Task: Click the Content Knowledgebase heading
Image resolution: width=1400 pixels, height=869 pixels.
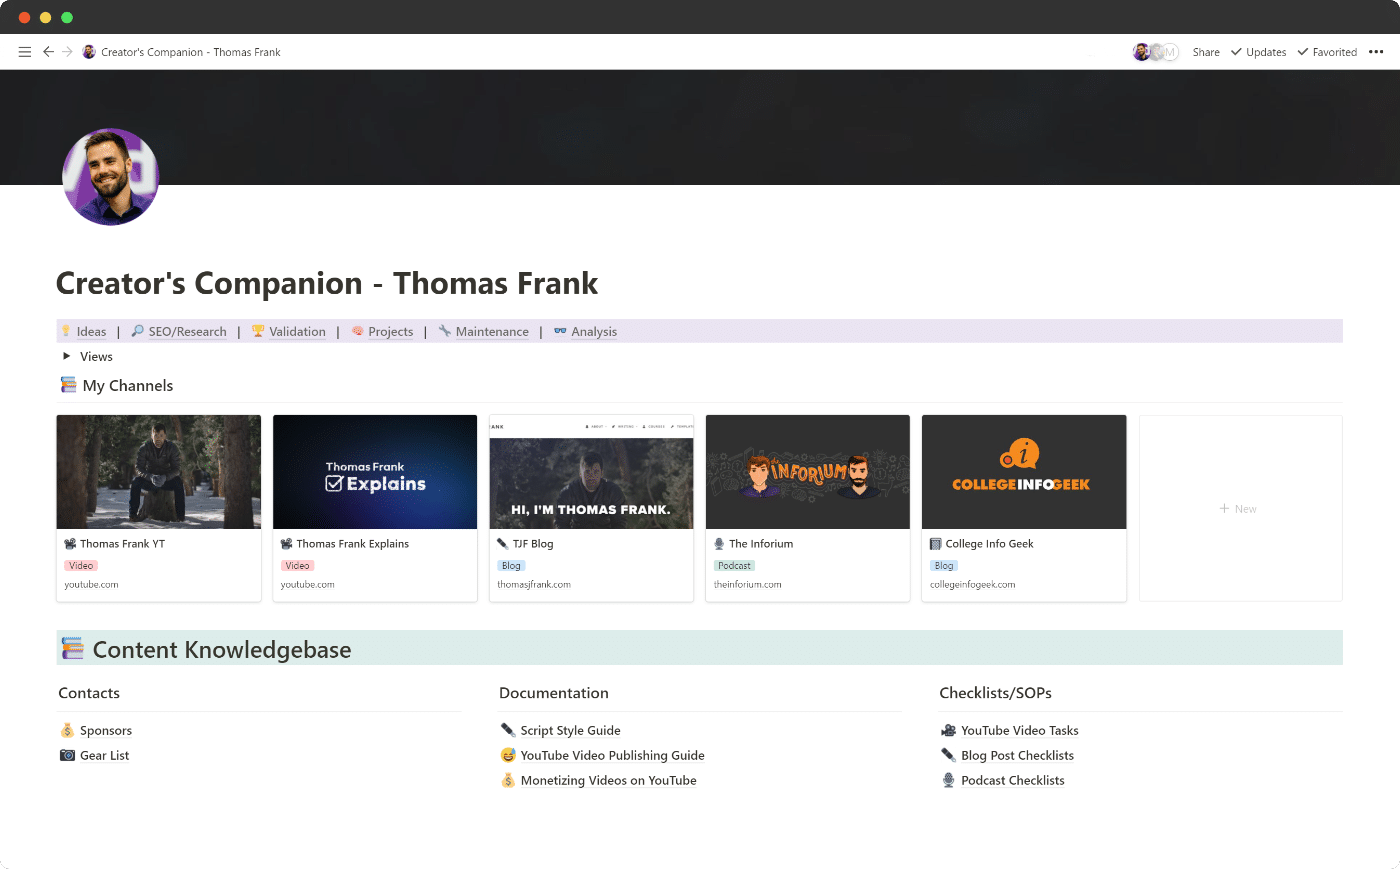Action: [x=222, y=650]
